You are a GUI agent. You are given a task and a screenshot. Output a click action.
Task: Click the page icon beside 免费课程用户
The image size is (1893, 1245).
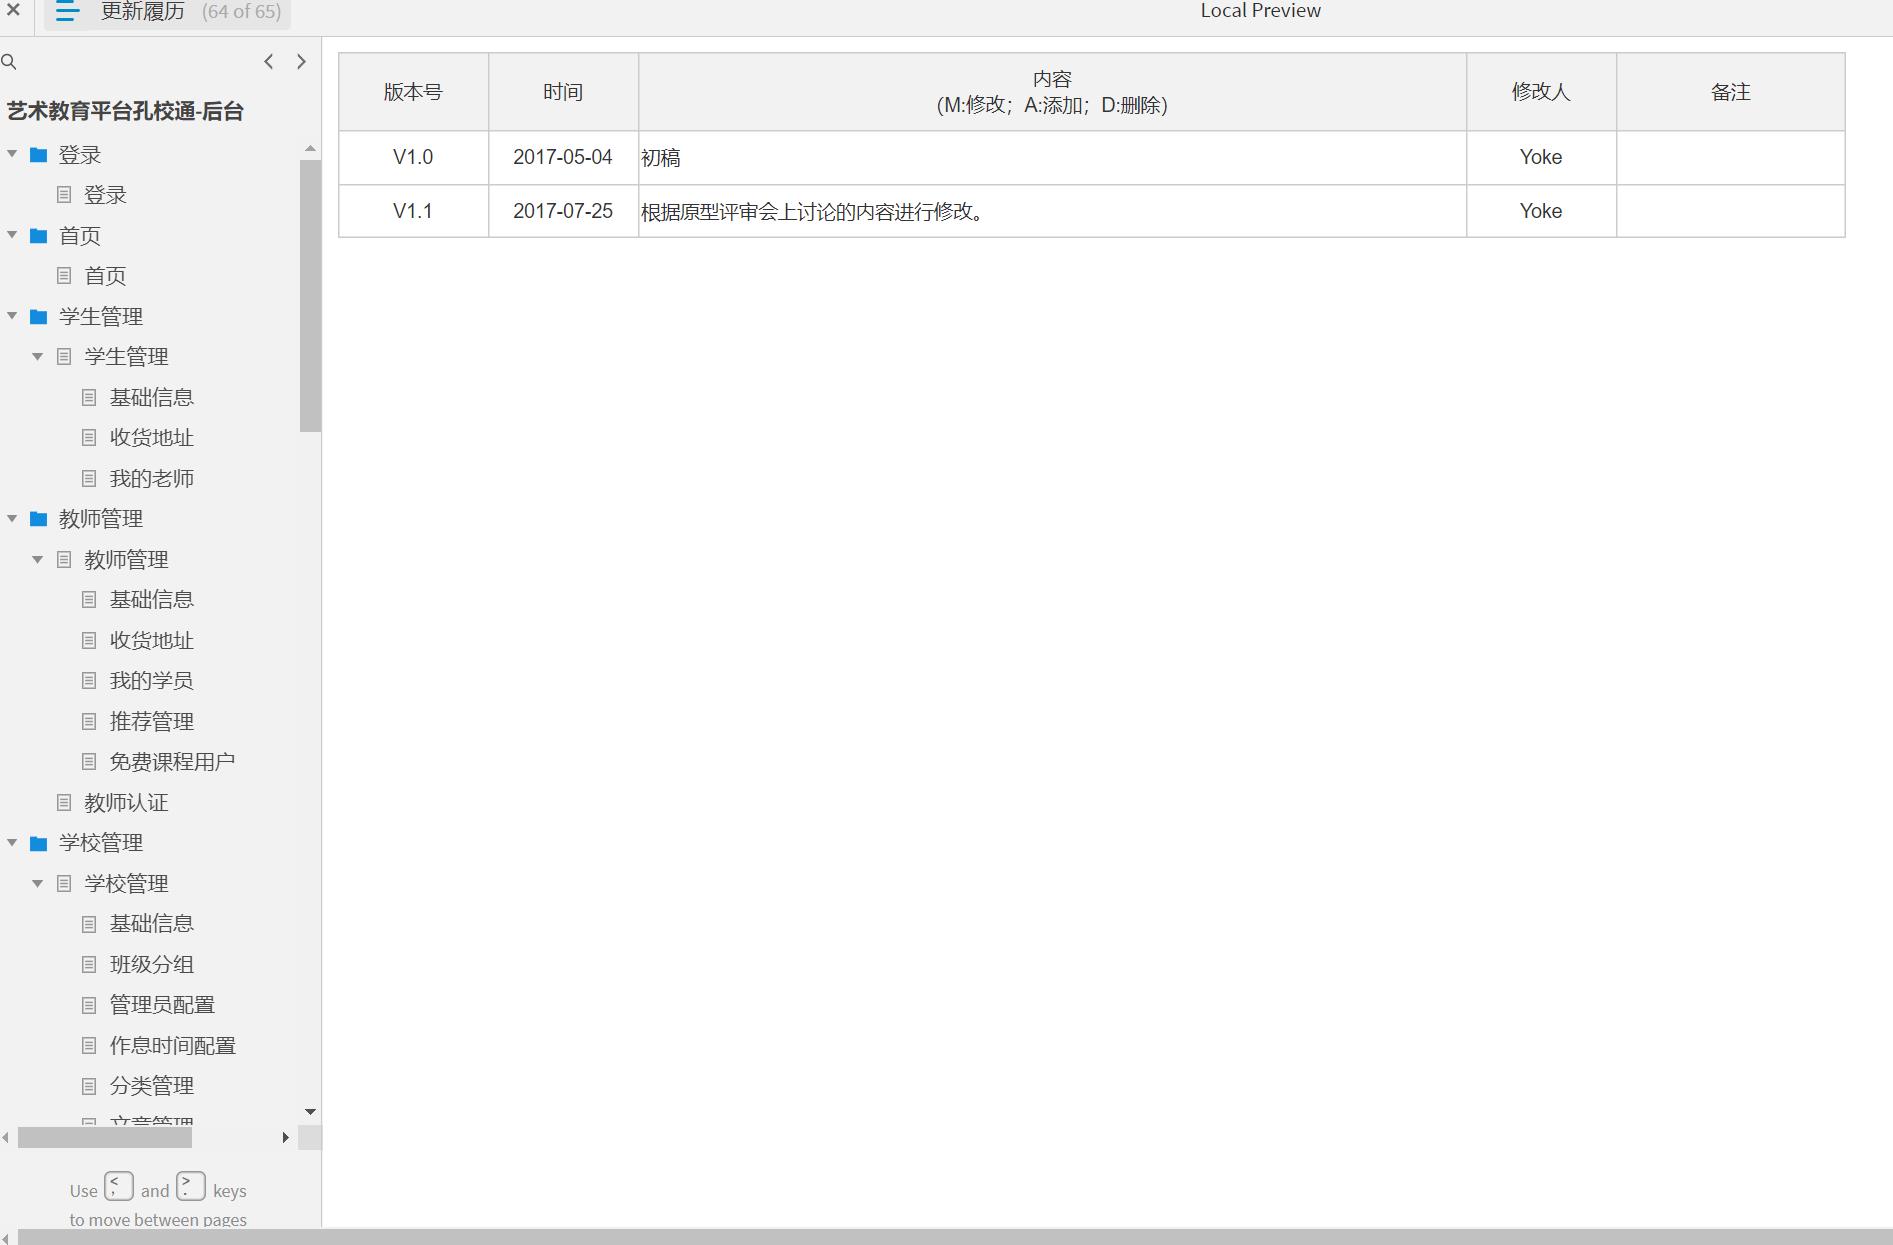coord(89,762)
